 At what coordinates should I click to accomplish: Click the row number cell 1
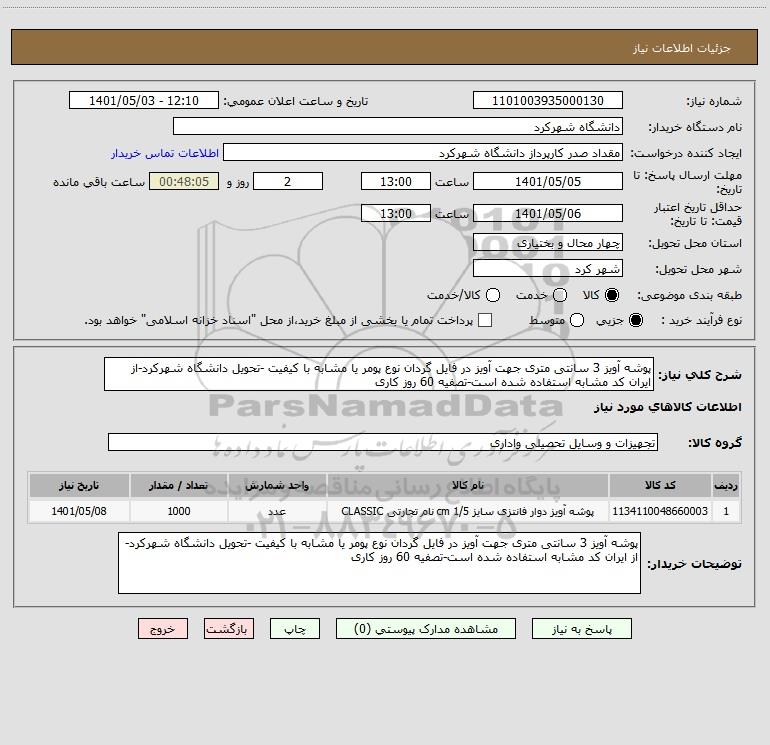[x=726, y=511]
